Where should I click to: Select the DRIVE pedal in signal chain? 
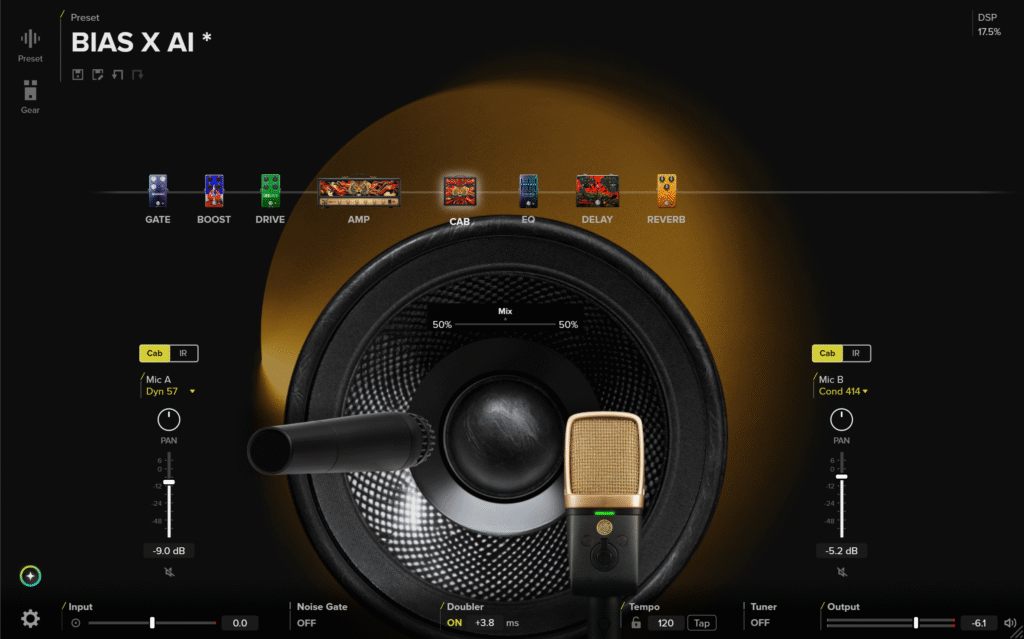coord(270,191)
